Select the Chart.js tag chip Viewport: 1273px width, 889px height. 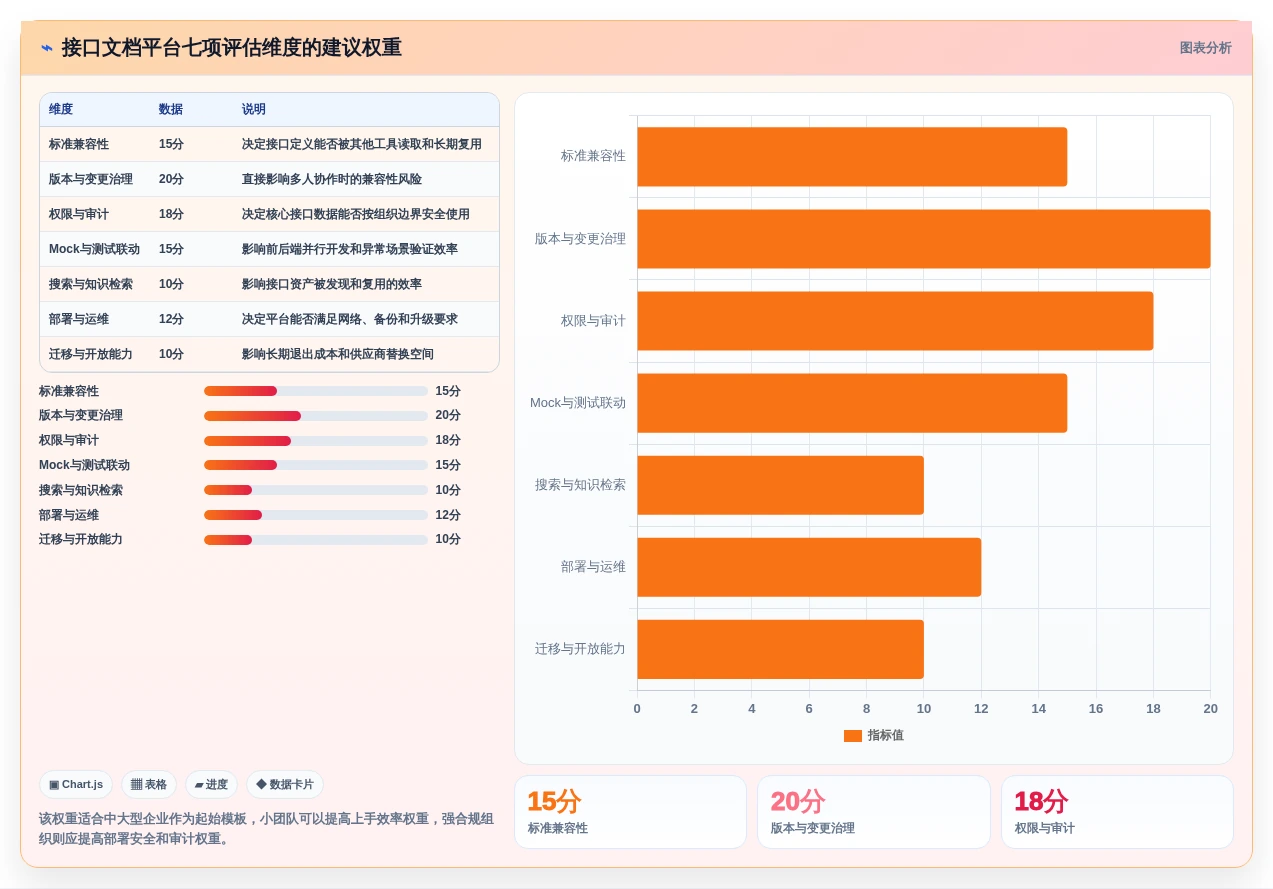pyautogui.click(x=76, y=785)
